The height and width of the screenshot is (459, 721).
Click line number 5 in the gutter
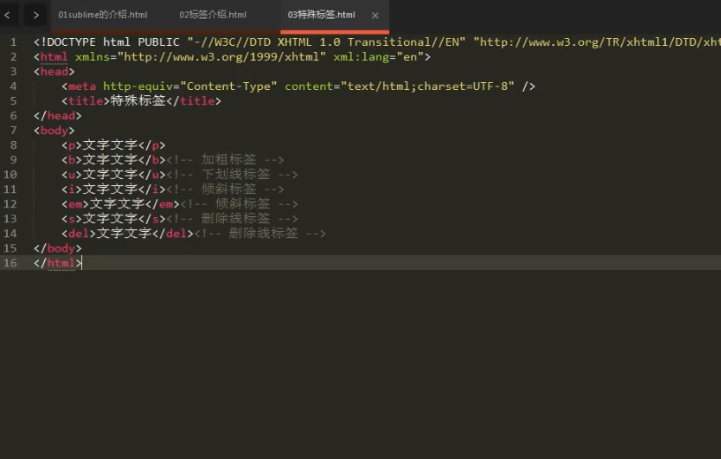[13, 101]
